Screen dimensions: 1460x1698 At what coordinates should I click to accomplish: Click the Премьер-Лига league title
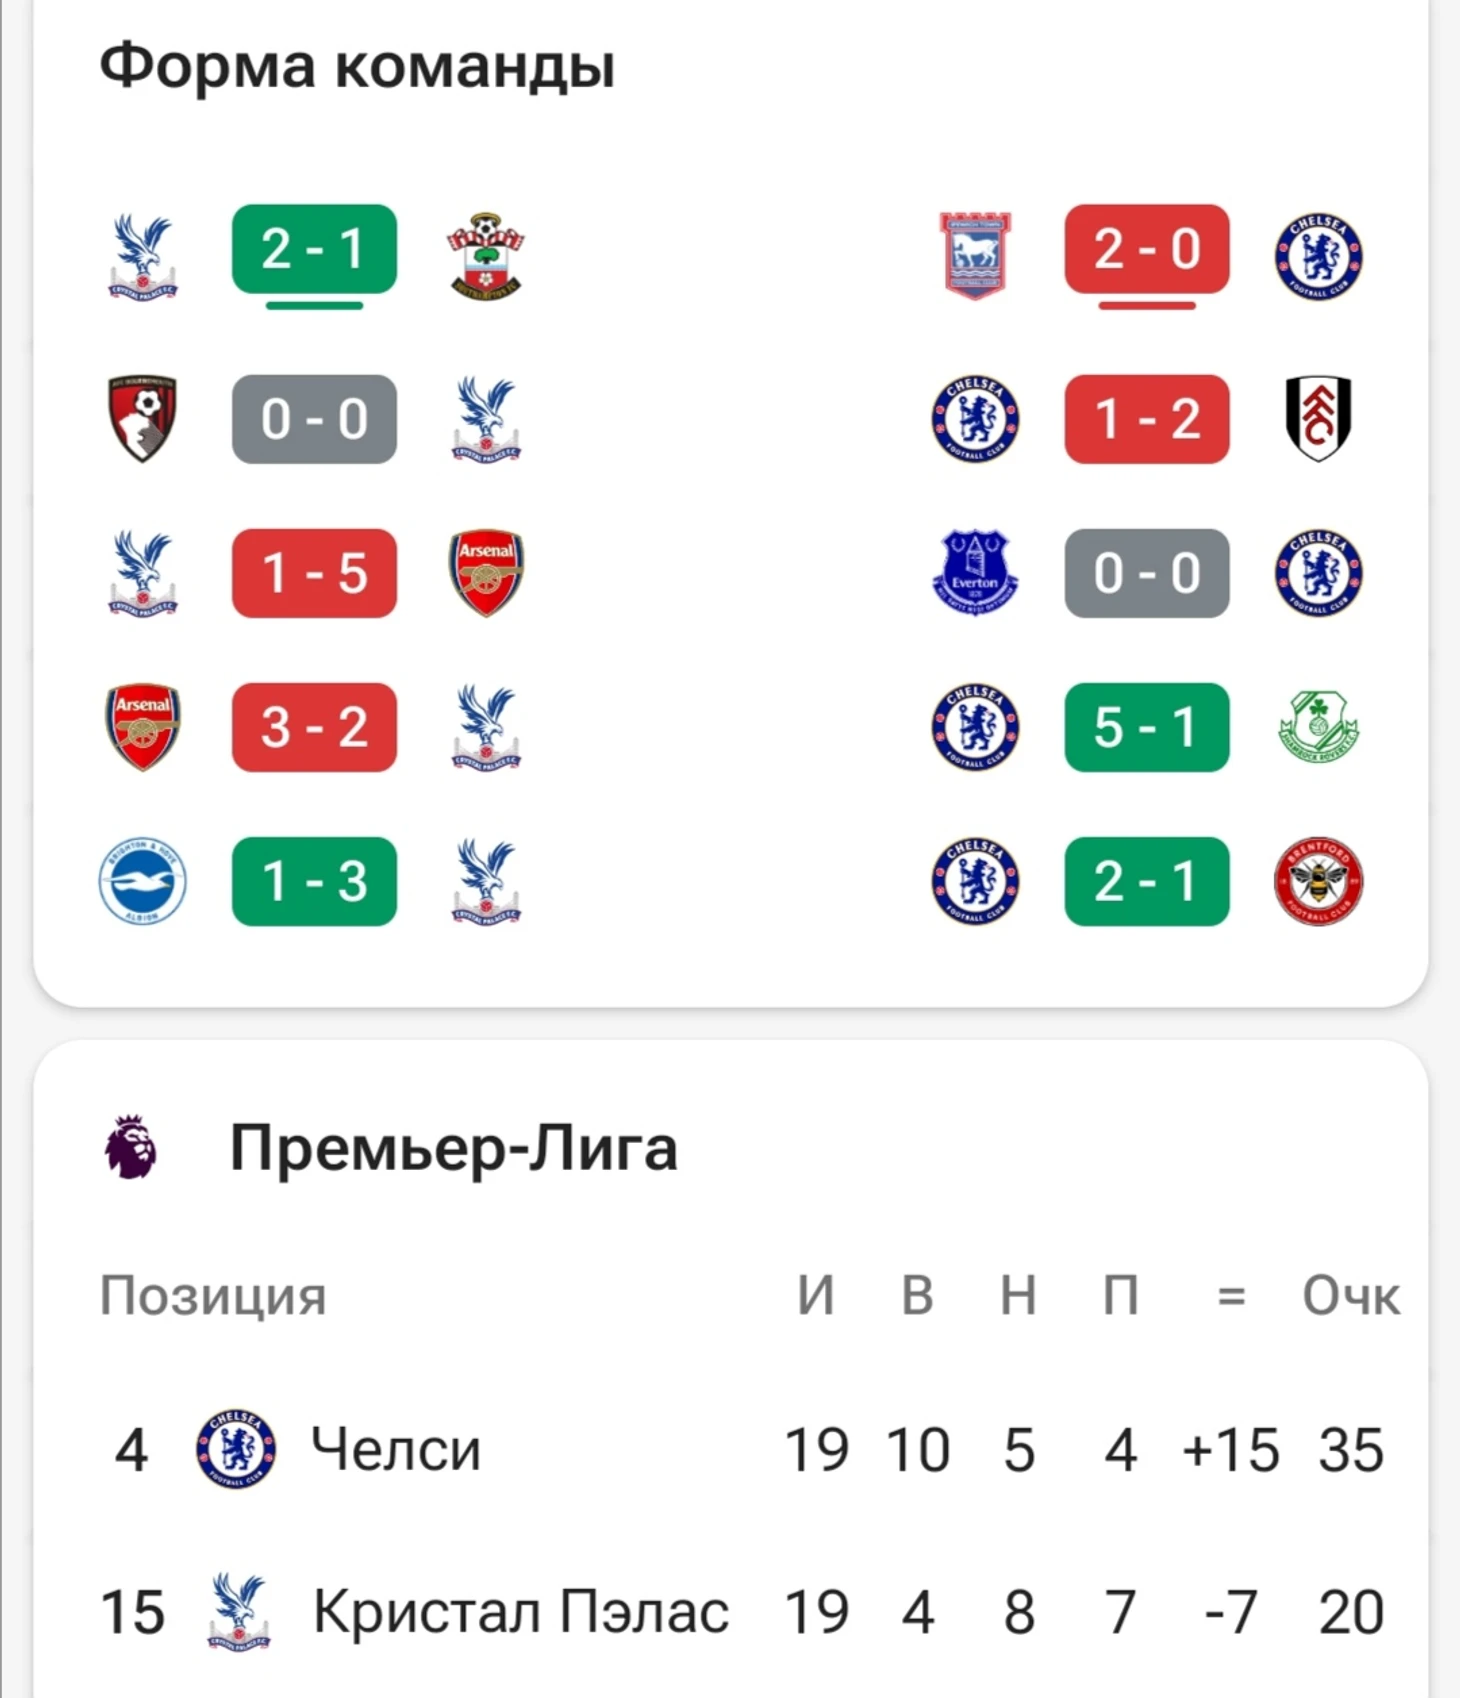(x=453, y=1148)
